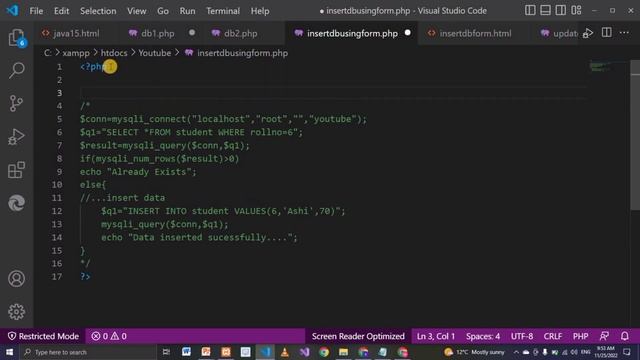Screen dimensions: 640x360
Task: Open the Go menu
Action: [163, 11]
